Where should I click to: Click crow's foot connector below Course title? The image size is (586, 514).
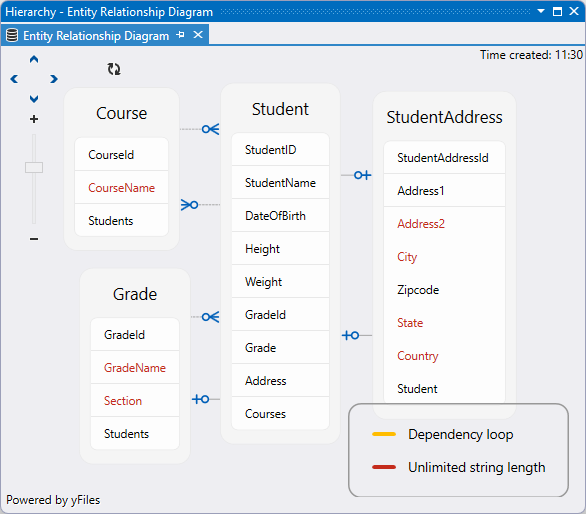pyautogui.click(x=210, y=129)
